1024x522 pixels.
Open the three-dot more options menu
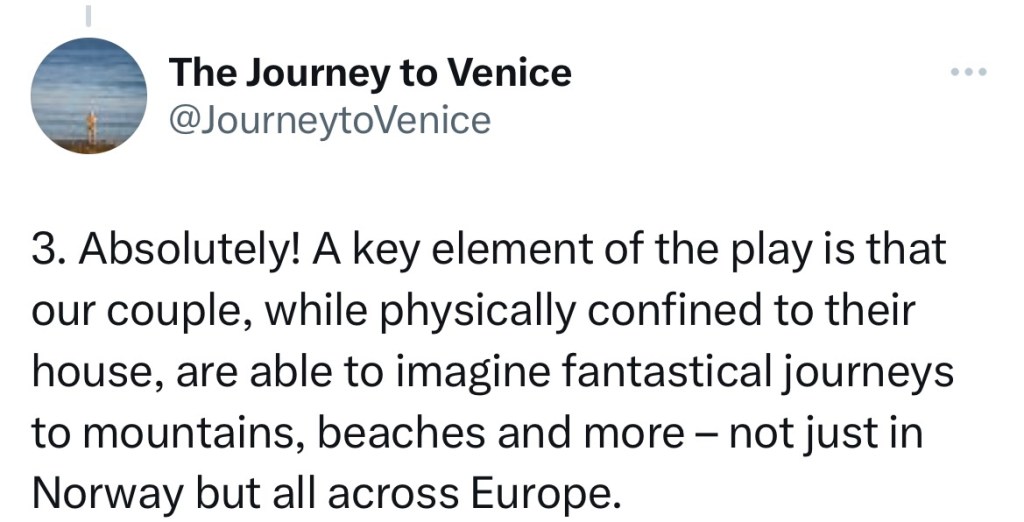point(967,74)
